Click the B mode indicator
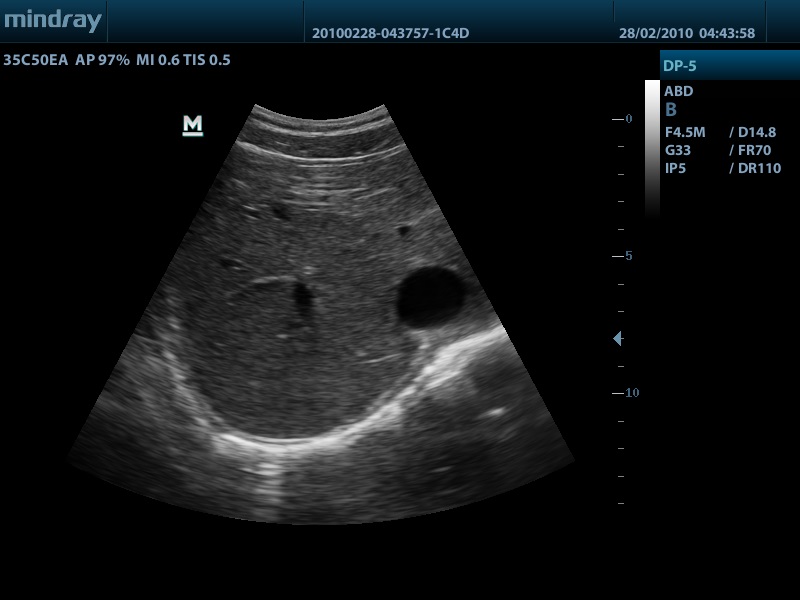 671,110
